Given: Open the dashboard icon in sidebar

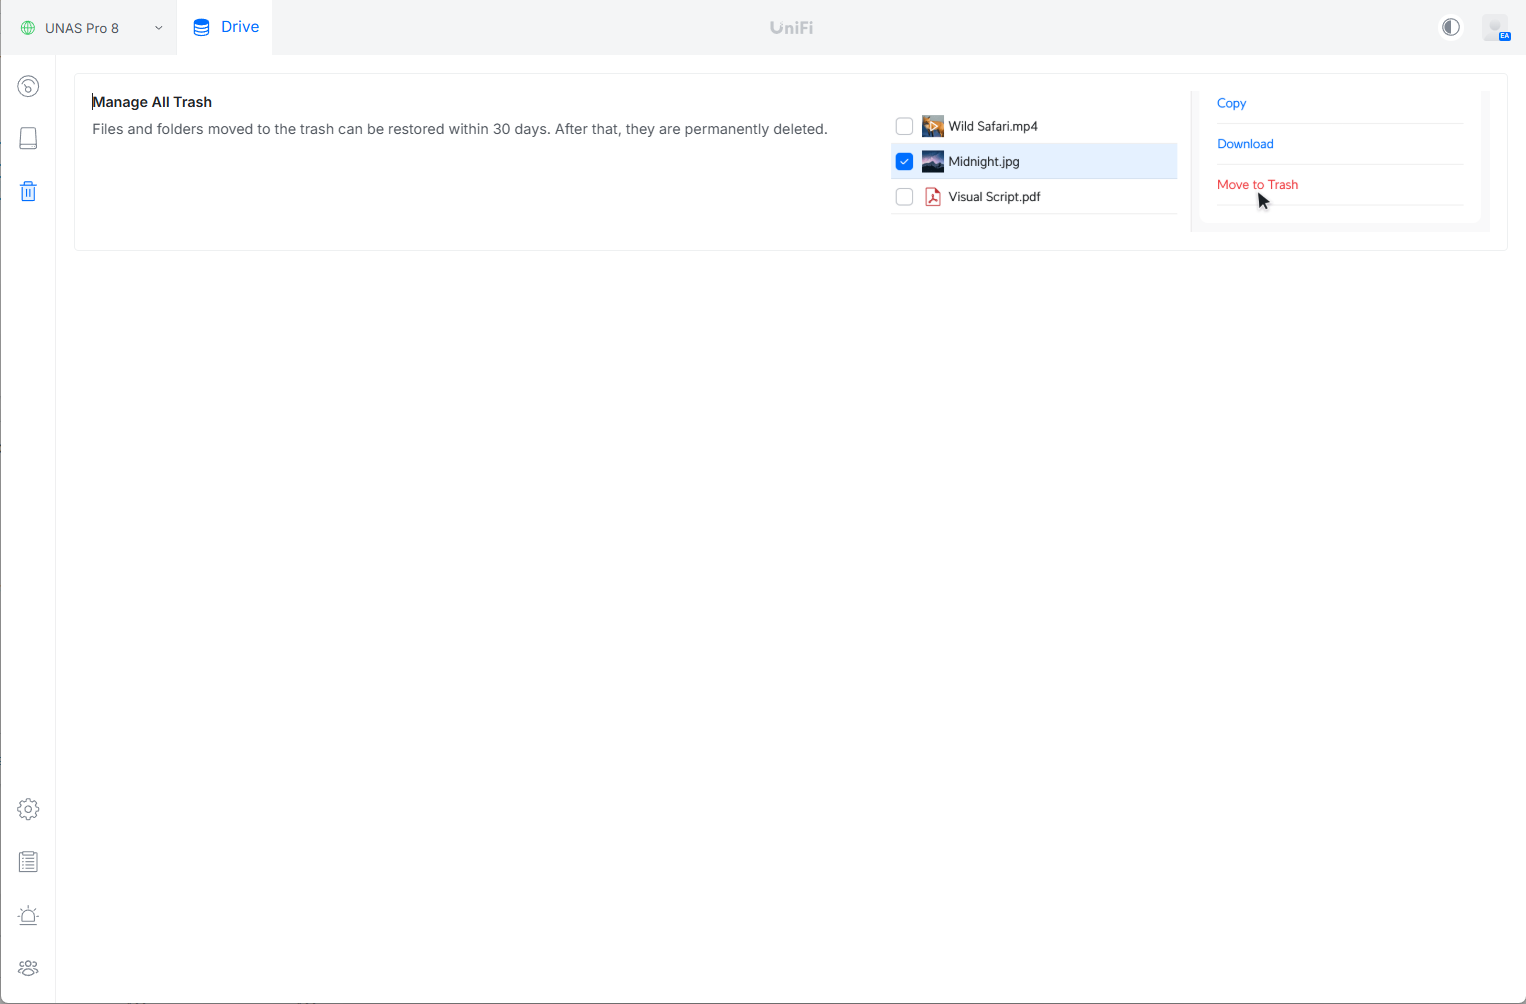Looking at the screenshot, I should (x=28, y=86).
